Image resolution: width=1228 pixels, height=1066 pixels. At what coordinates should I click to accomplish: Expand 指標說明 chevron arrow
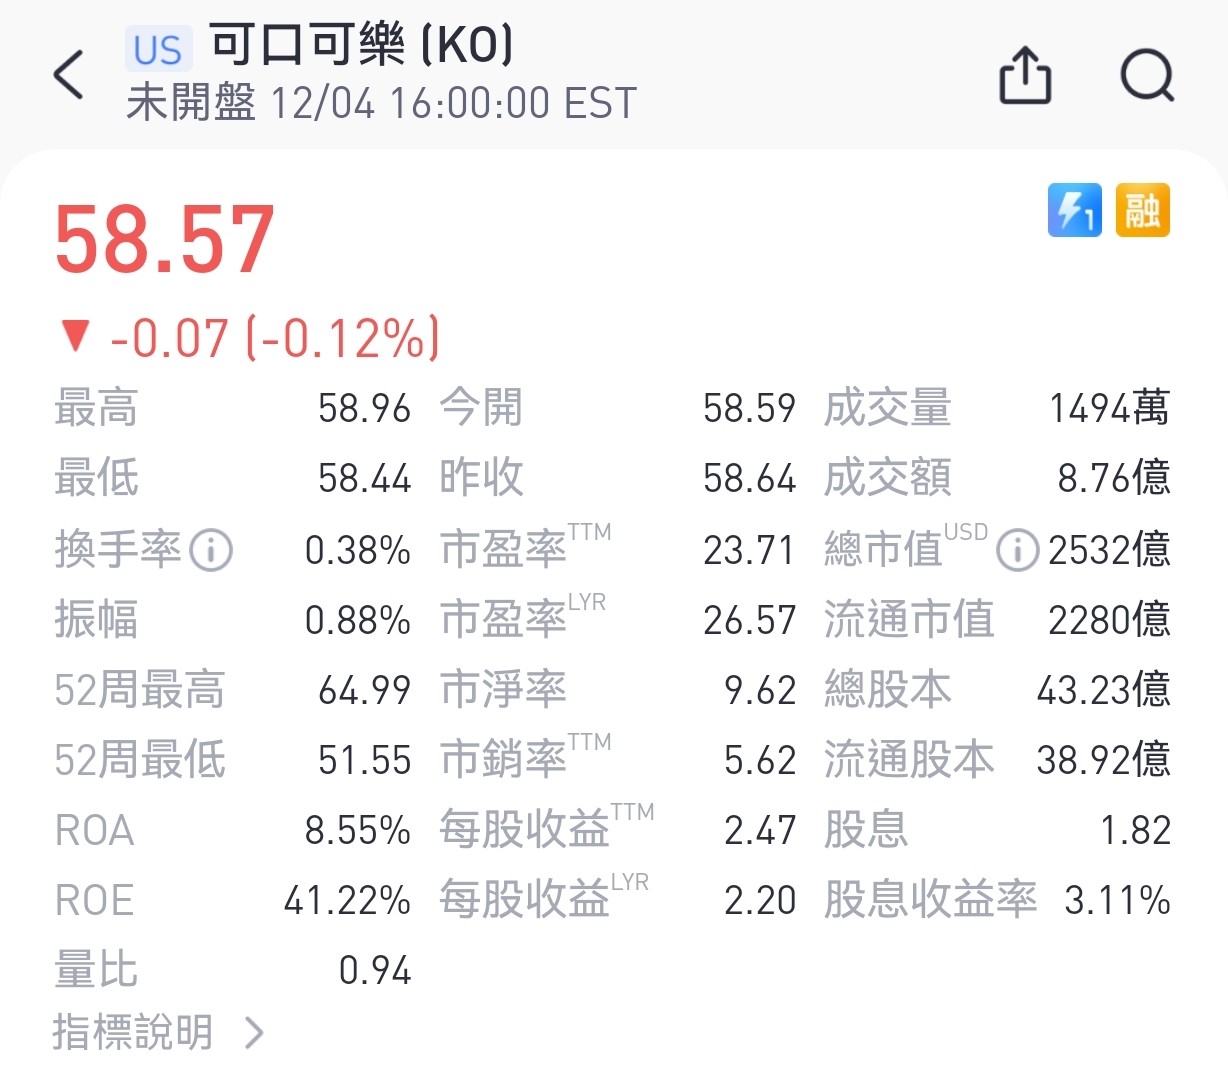(x=255, y=1032)
